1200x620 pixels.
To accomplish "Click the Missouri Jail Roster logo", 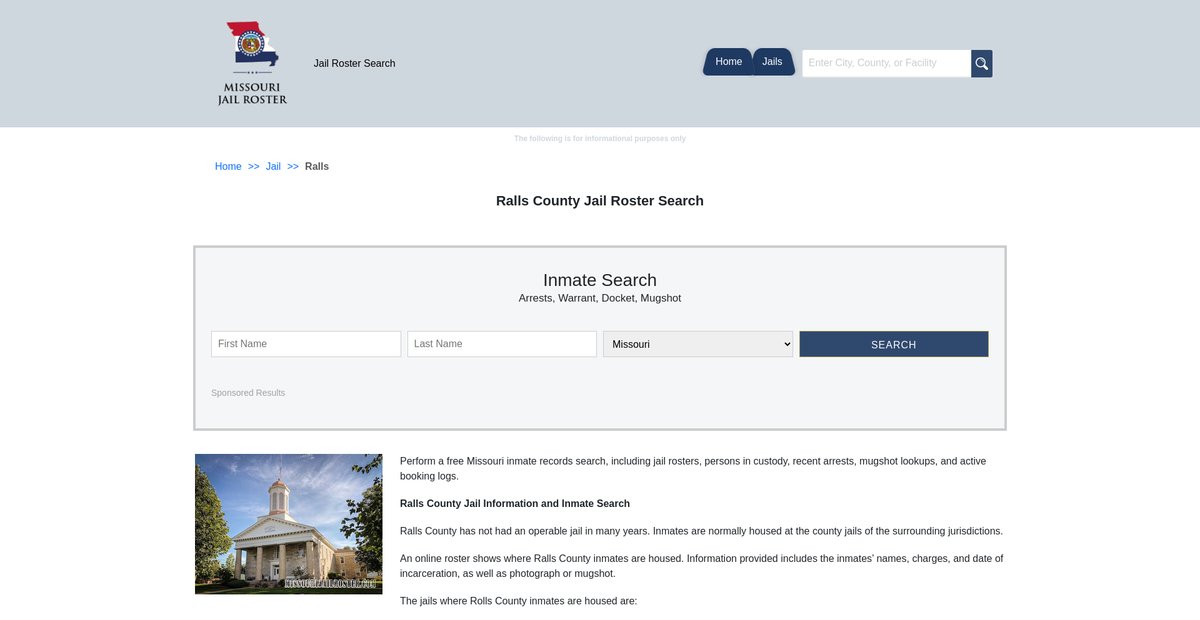I will 252,63.
